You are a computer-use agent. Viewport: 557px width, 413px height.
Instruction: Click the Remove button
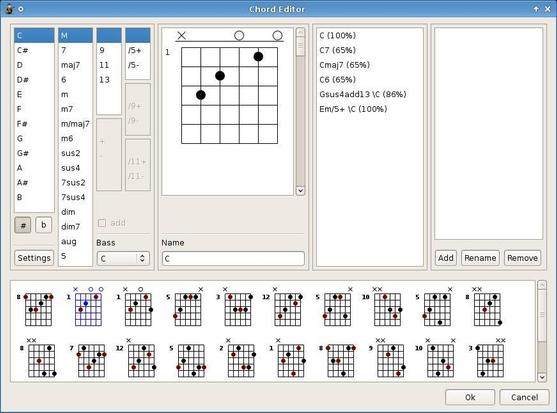pos(522,258)
